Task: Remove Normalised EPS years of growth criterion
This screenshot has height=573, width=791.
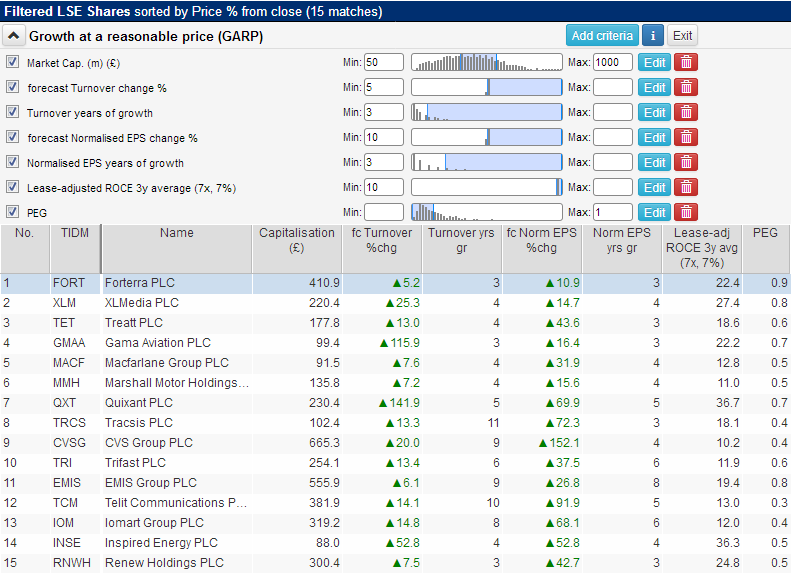Action: tap(686, 162)
